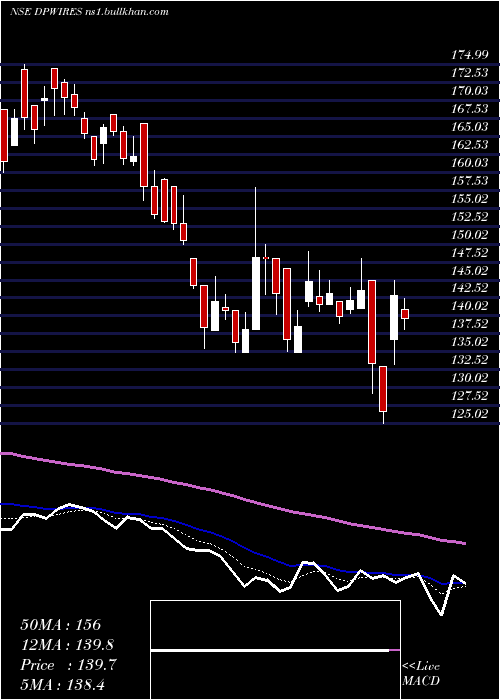
Task: Click the 132.52 price axis label
Action: [470, 360]
